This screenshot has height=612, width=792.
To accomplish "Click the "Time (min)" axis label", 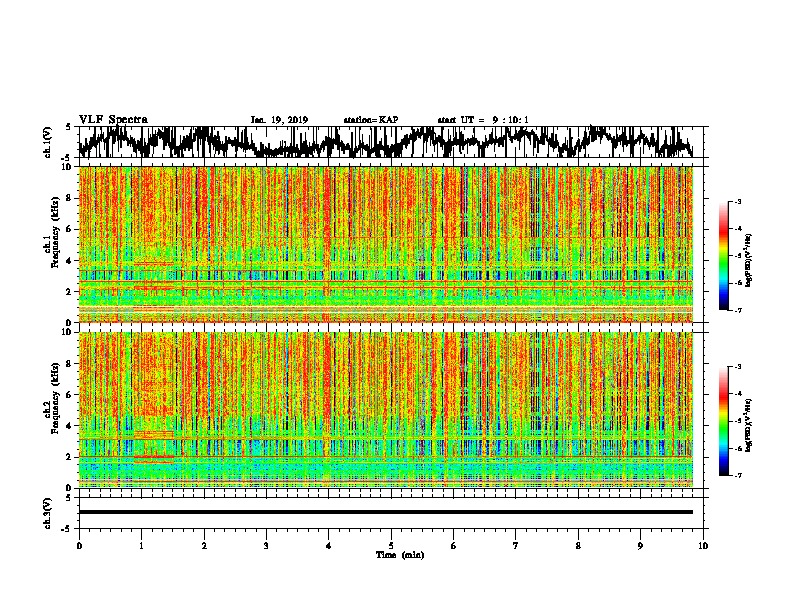I will pyautogui.click(x=400, y=555).
